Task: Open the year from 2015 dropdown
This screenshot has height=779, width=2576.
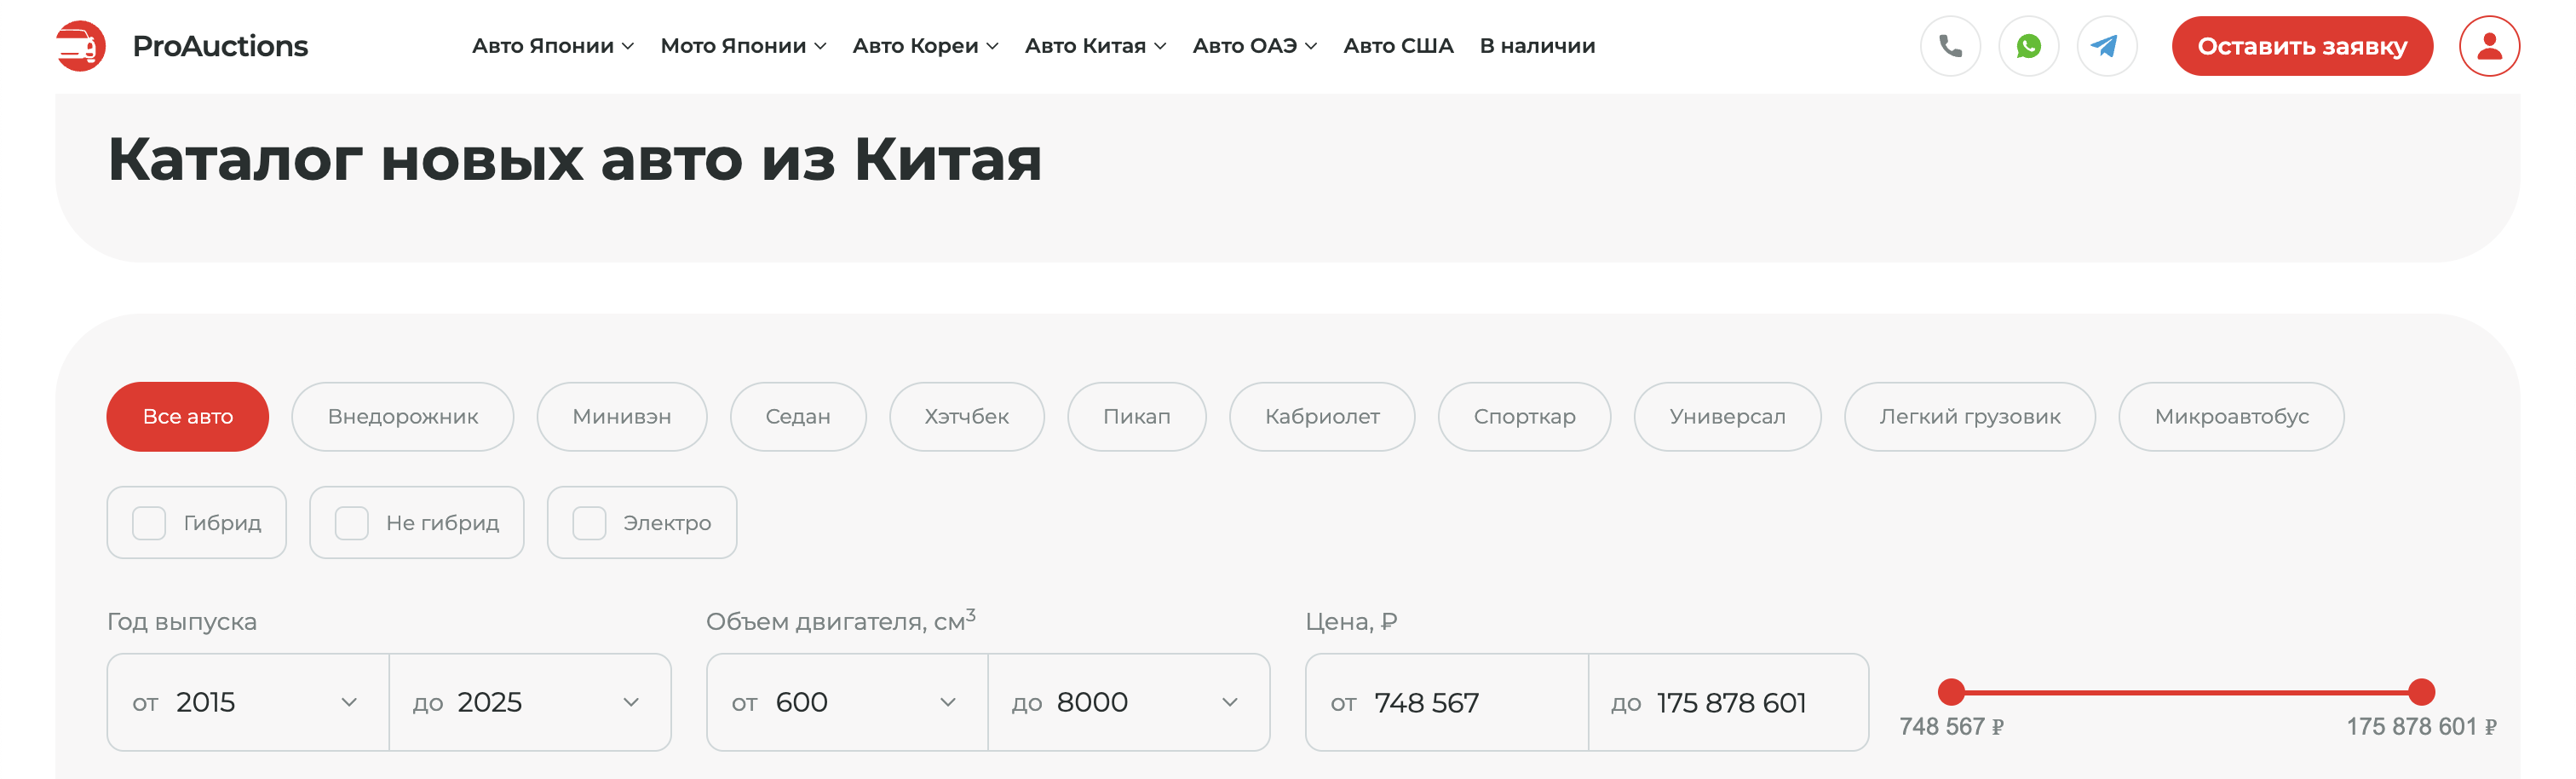Action: (248, 702)
